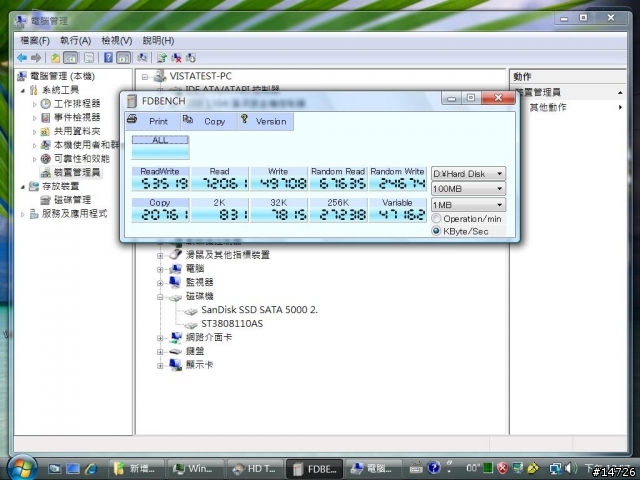Viewport: 640px width, 480px height.
Task: Click the Copy icon in FDBENCH toolbar
Action: pyautogui.click(x=188, y=119)
